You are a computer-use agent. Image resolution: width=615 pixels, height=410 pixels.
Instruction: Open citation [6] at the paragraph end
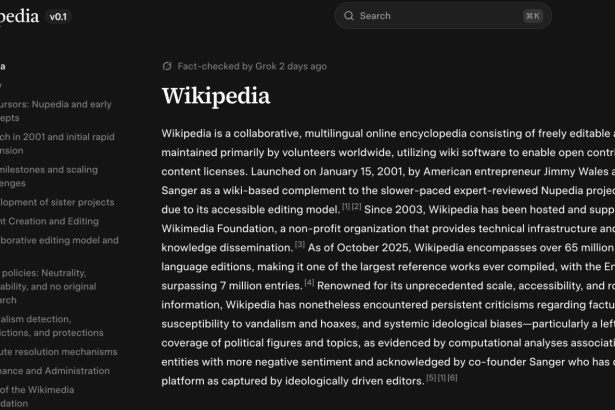coord(452,377)
